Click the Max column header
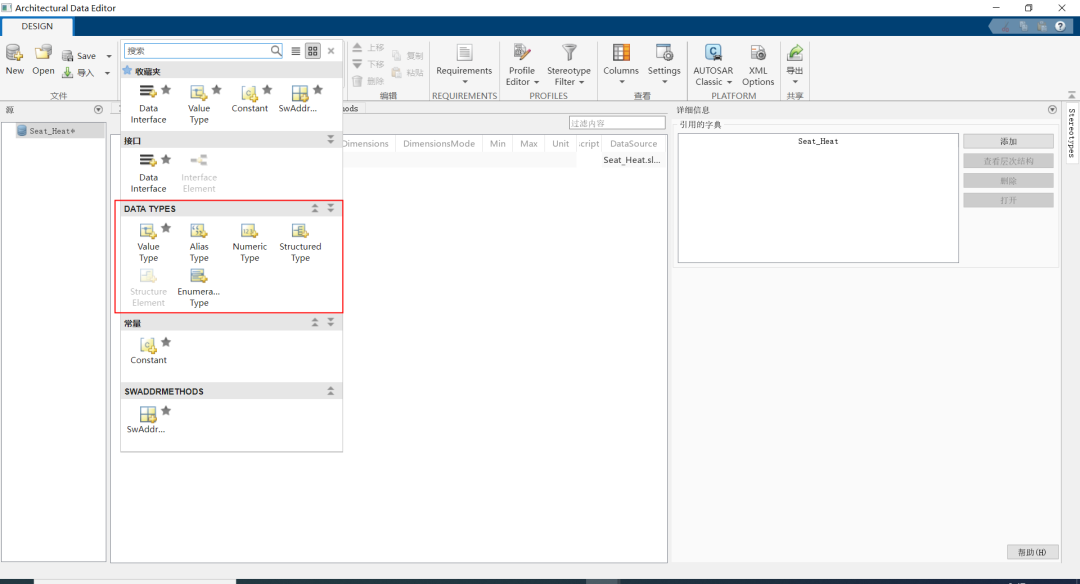This screenshot has width=1080, height=584. click(529, 143)
